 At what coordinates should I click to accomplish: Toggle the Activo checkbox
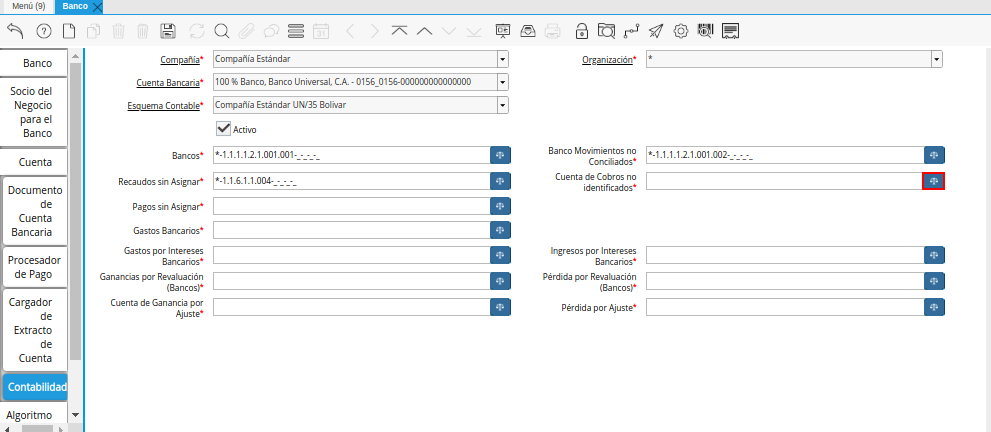pos(223,129)
